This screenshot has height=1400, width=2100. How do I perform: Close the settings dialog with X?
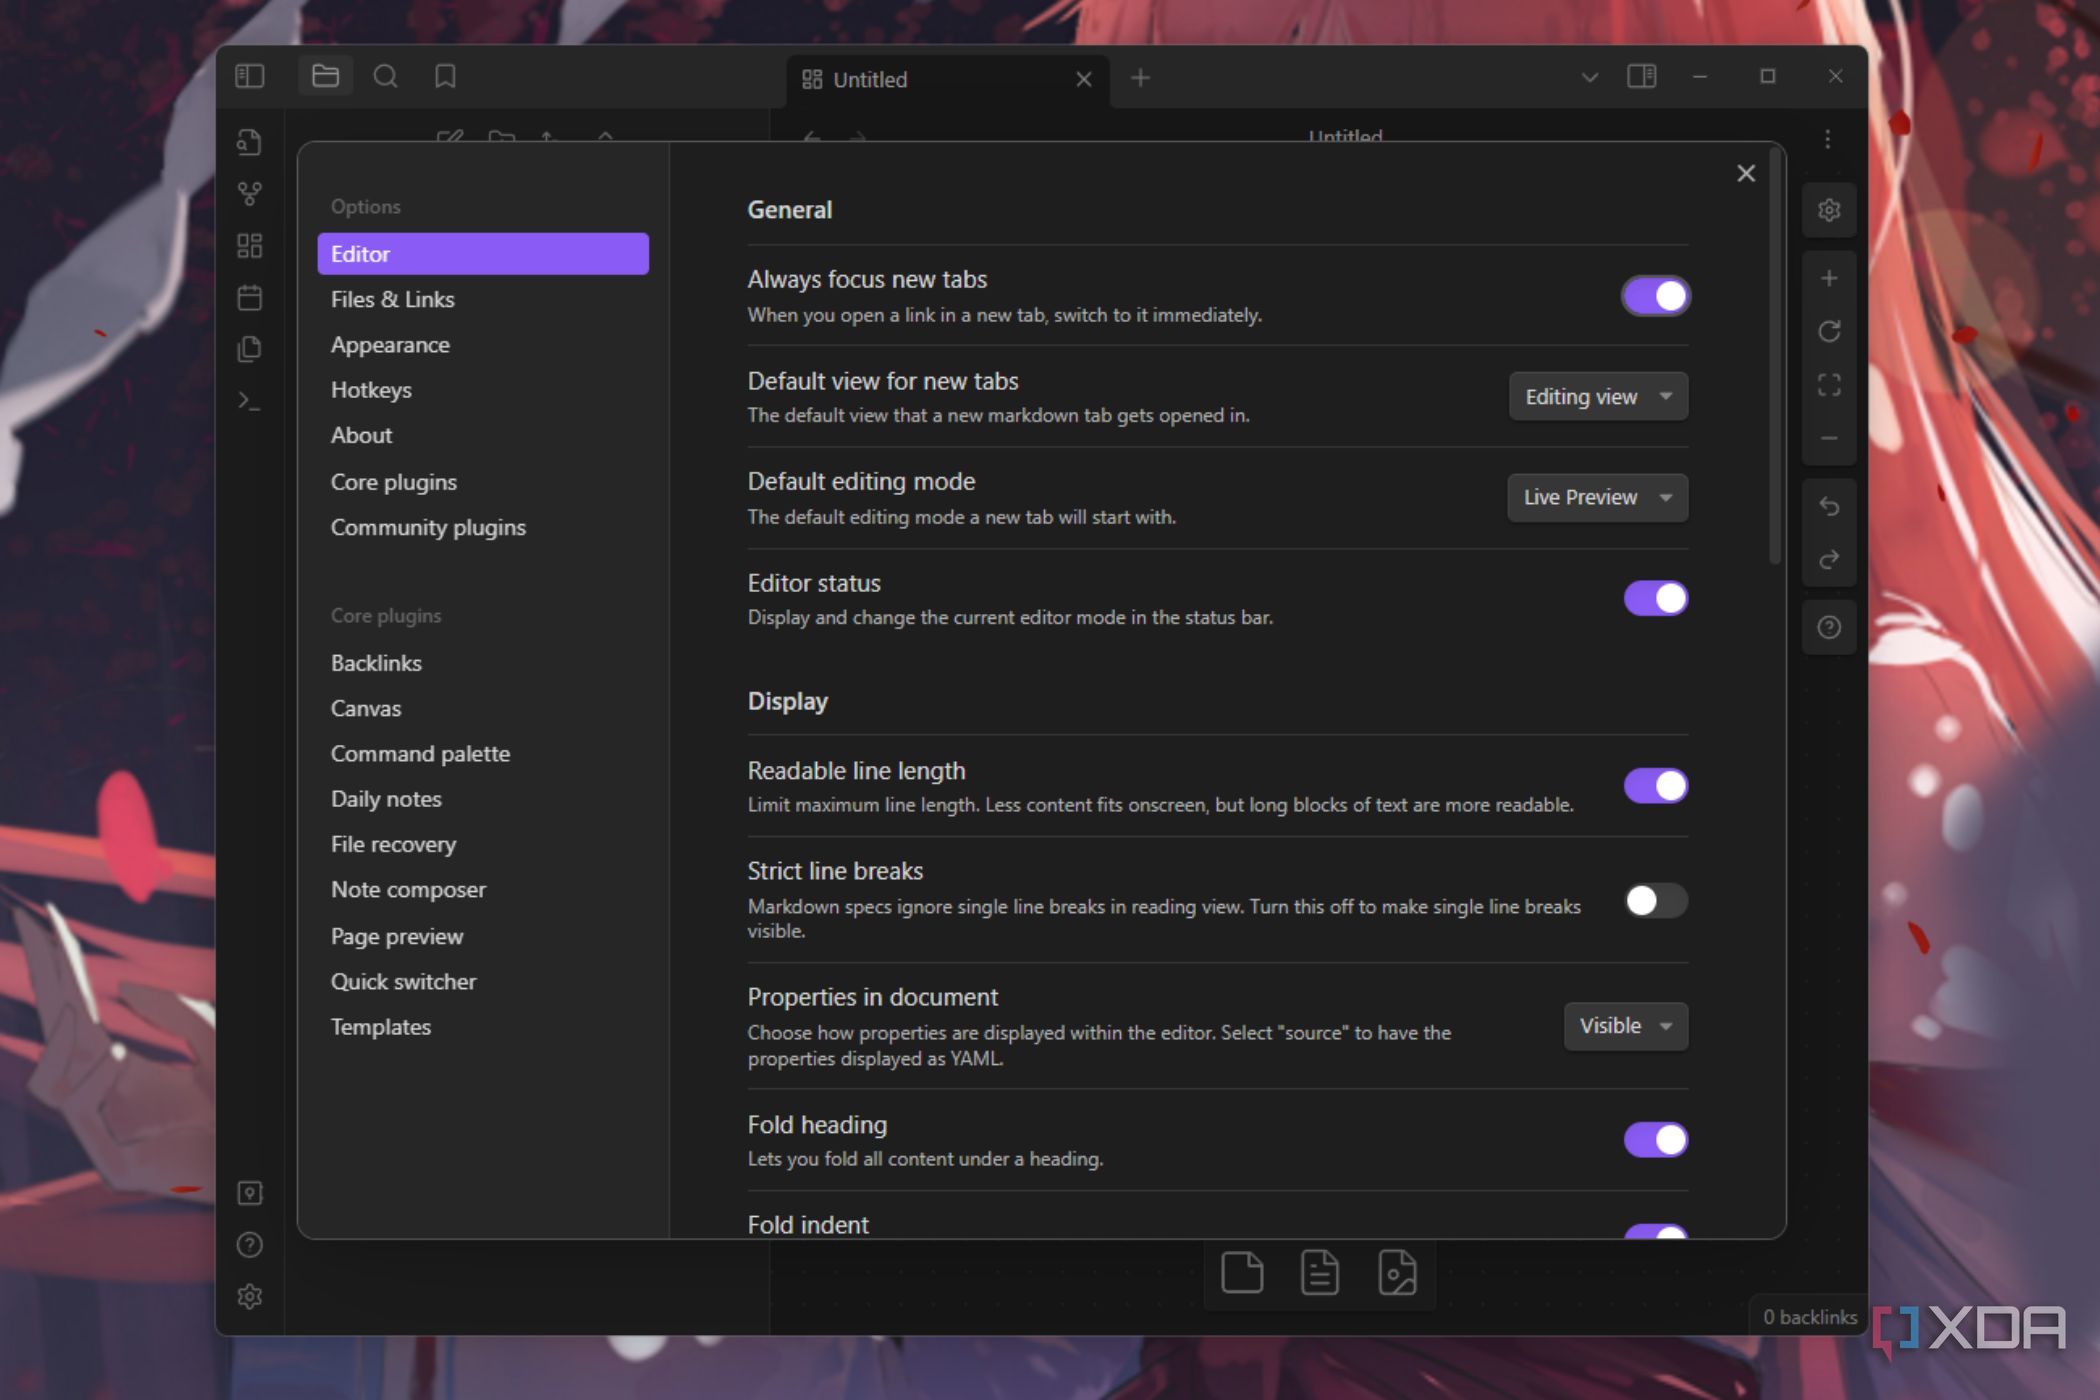coord(1746,174)
